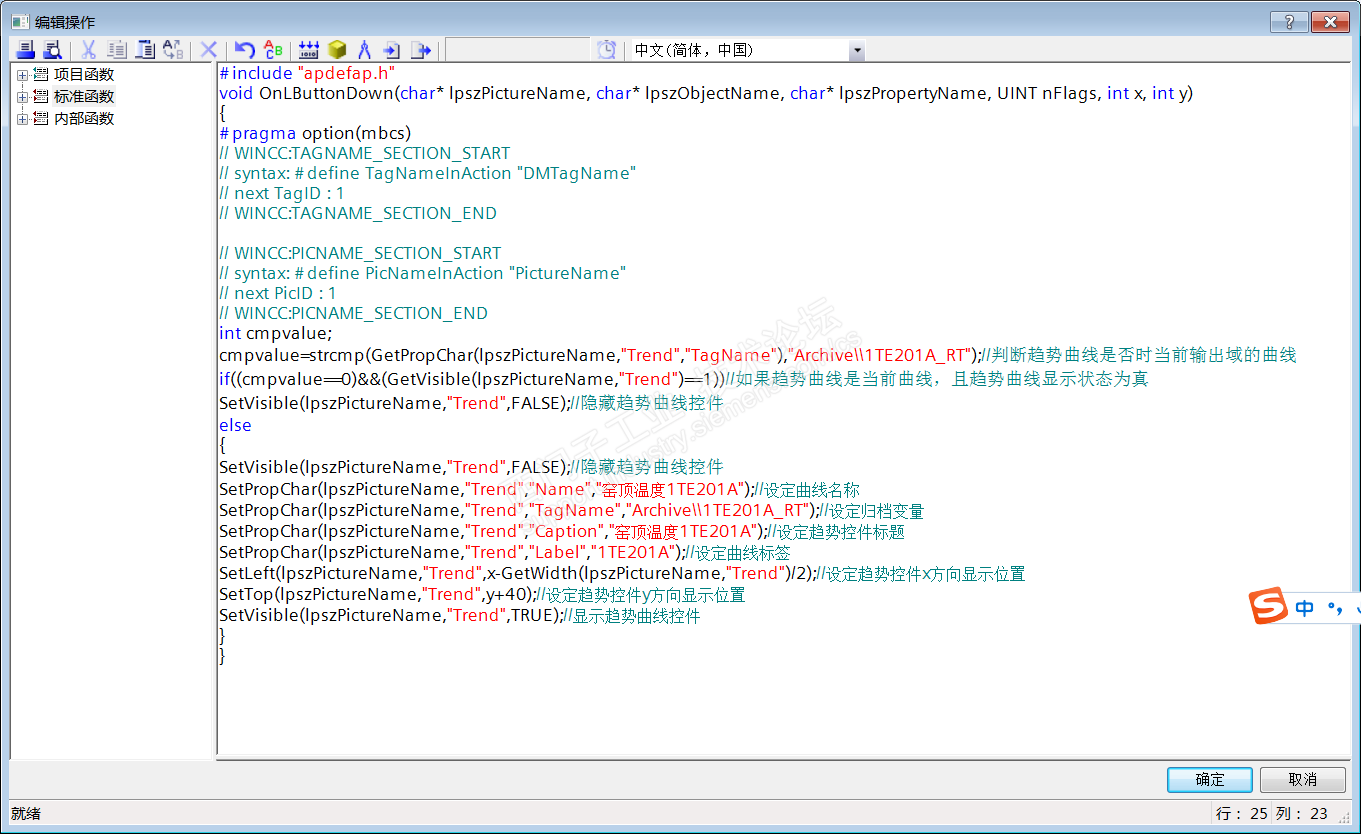Screen dimensions: 1361x834
Task: Click the status bar 列: 23 indicator
Action: tap(1301, 814)
